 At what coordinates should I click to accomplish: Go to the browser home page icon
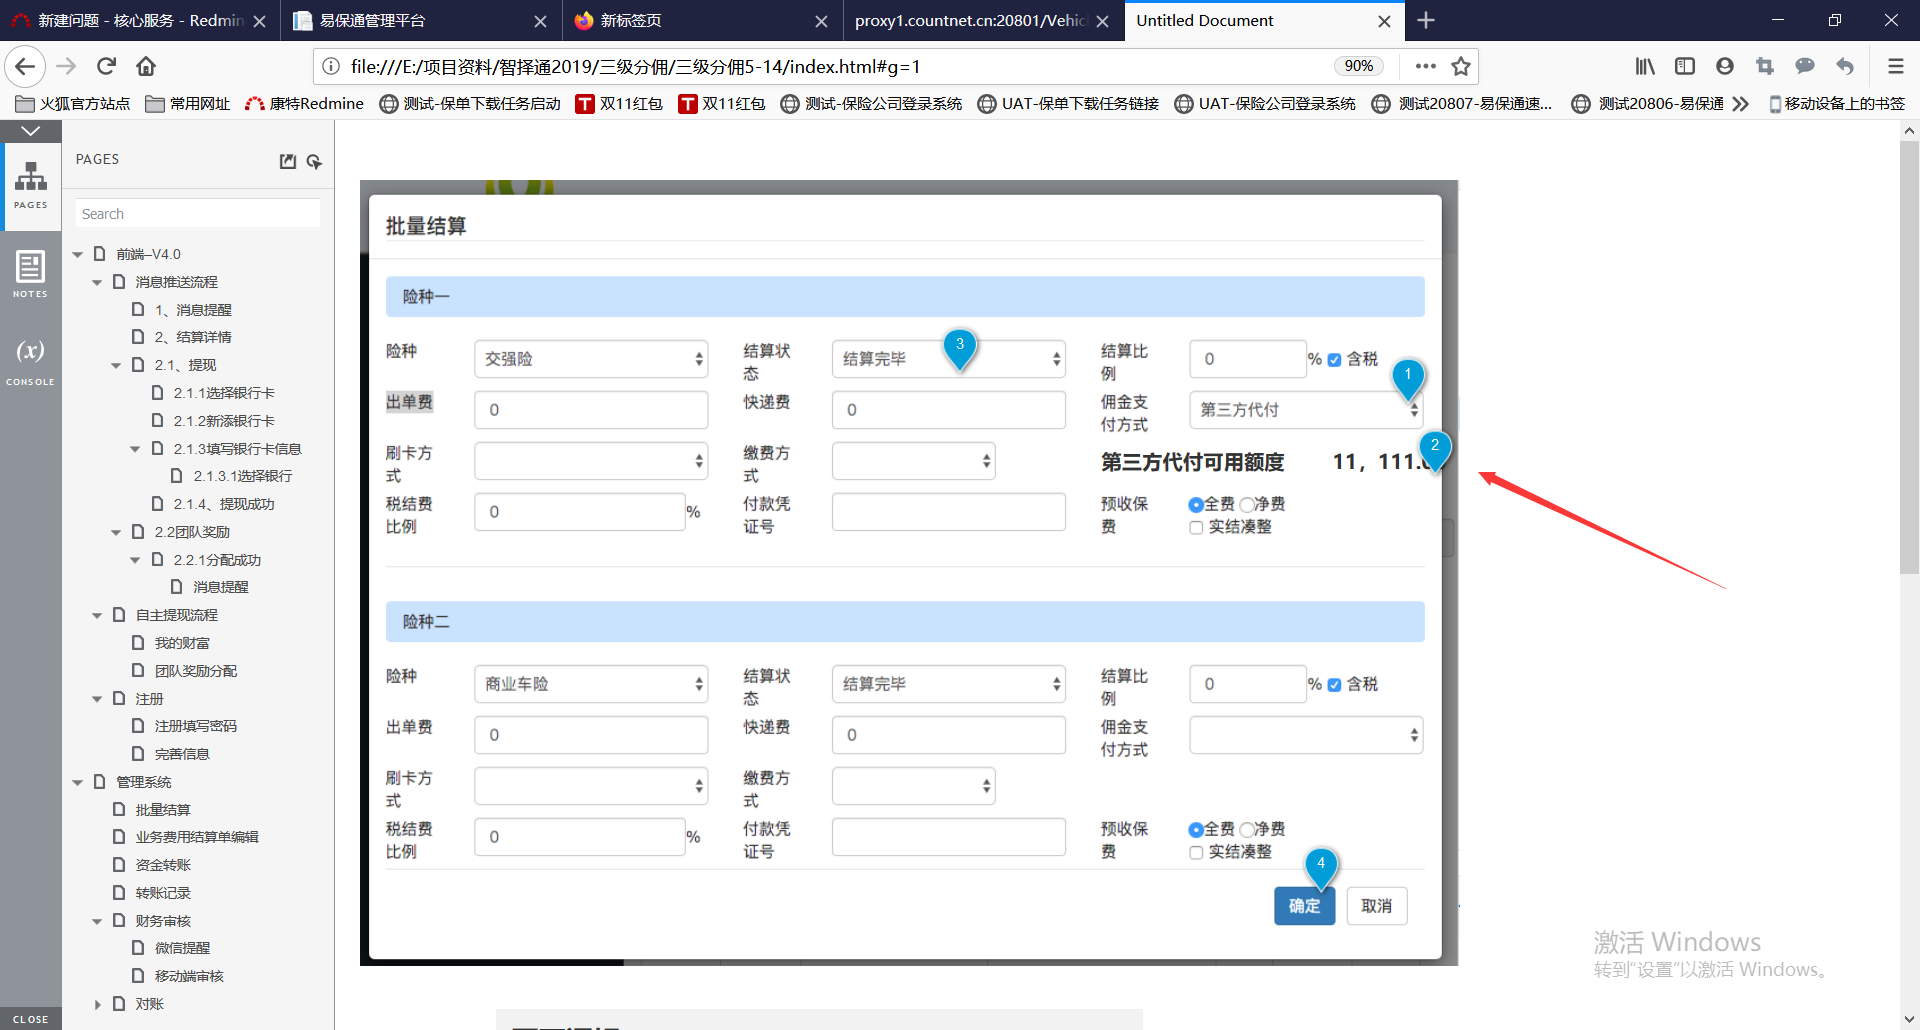click(x=146, y=66)
